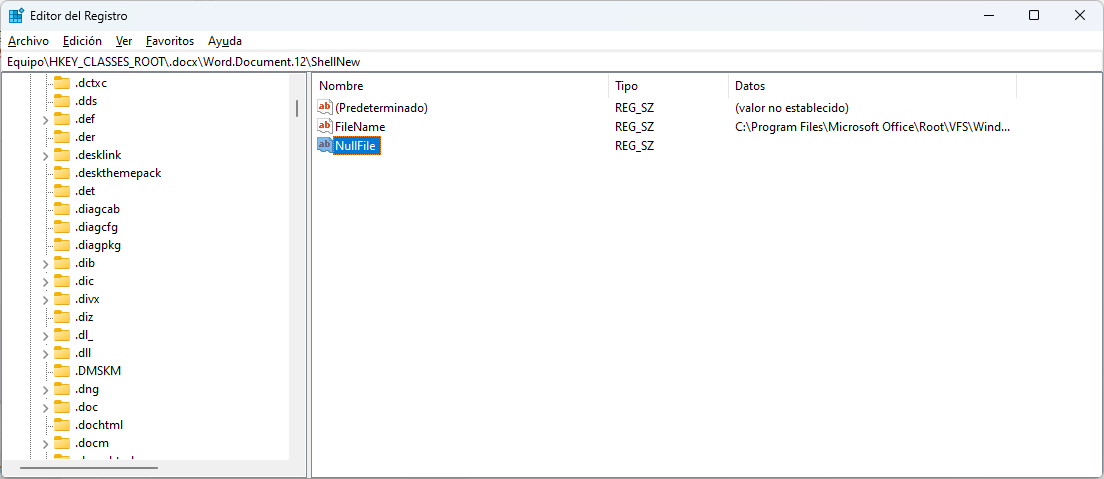Screen dimensions: 1104x479
Task: Select the .det folder icon
Action: [x=63, y=191]
